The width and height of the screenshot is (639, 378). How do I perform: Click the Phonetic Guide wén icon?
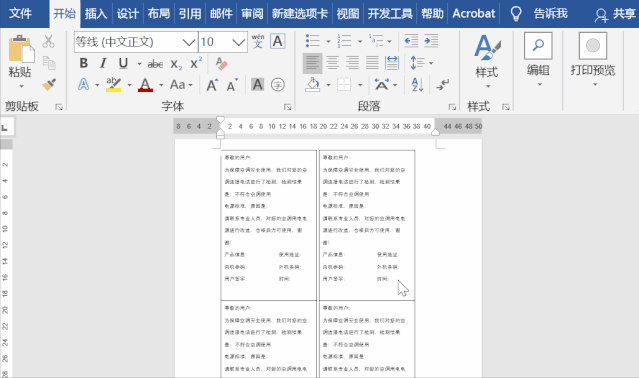(258, 41)
